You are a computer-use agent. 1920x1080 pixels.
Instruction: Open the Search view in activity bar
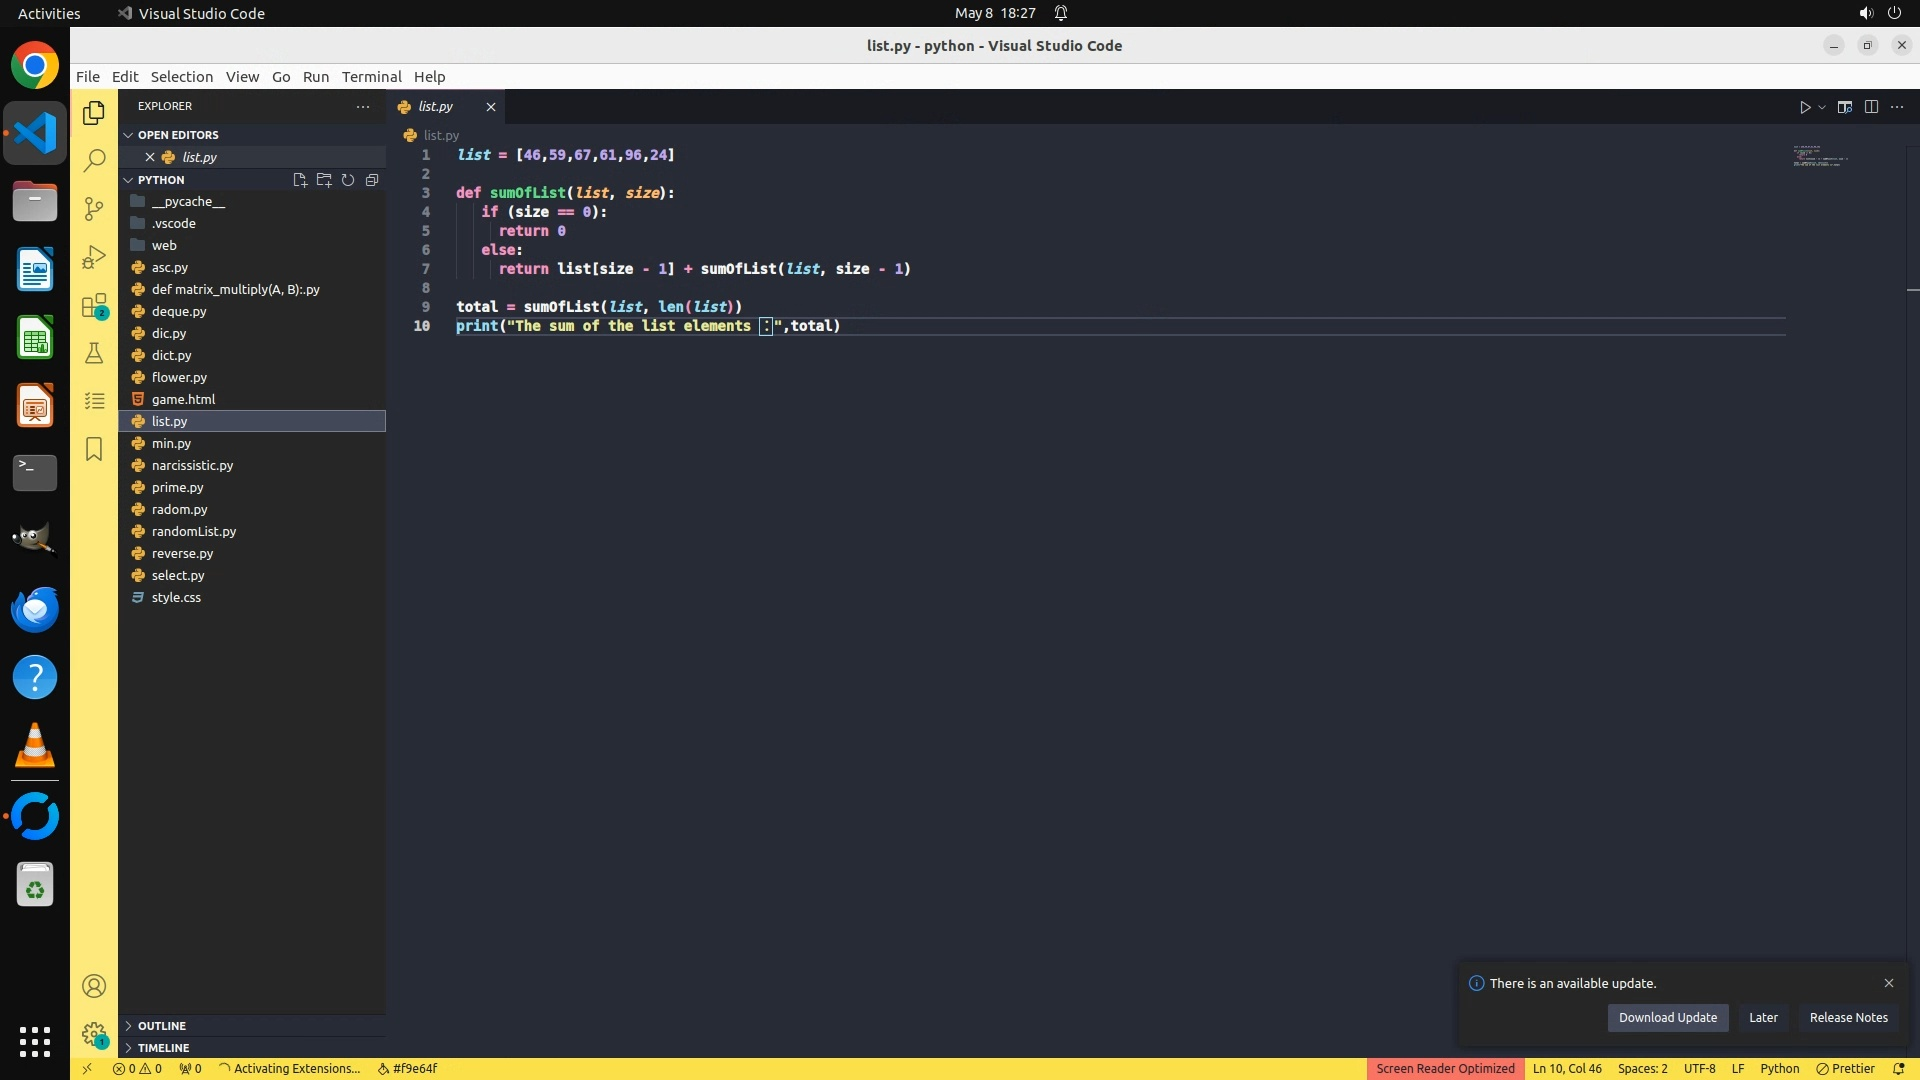tap(94, 160)
